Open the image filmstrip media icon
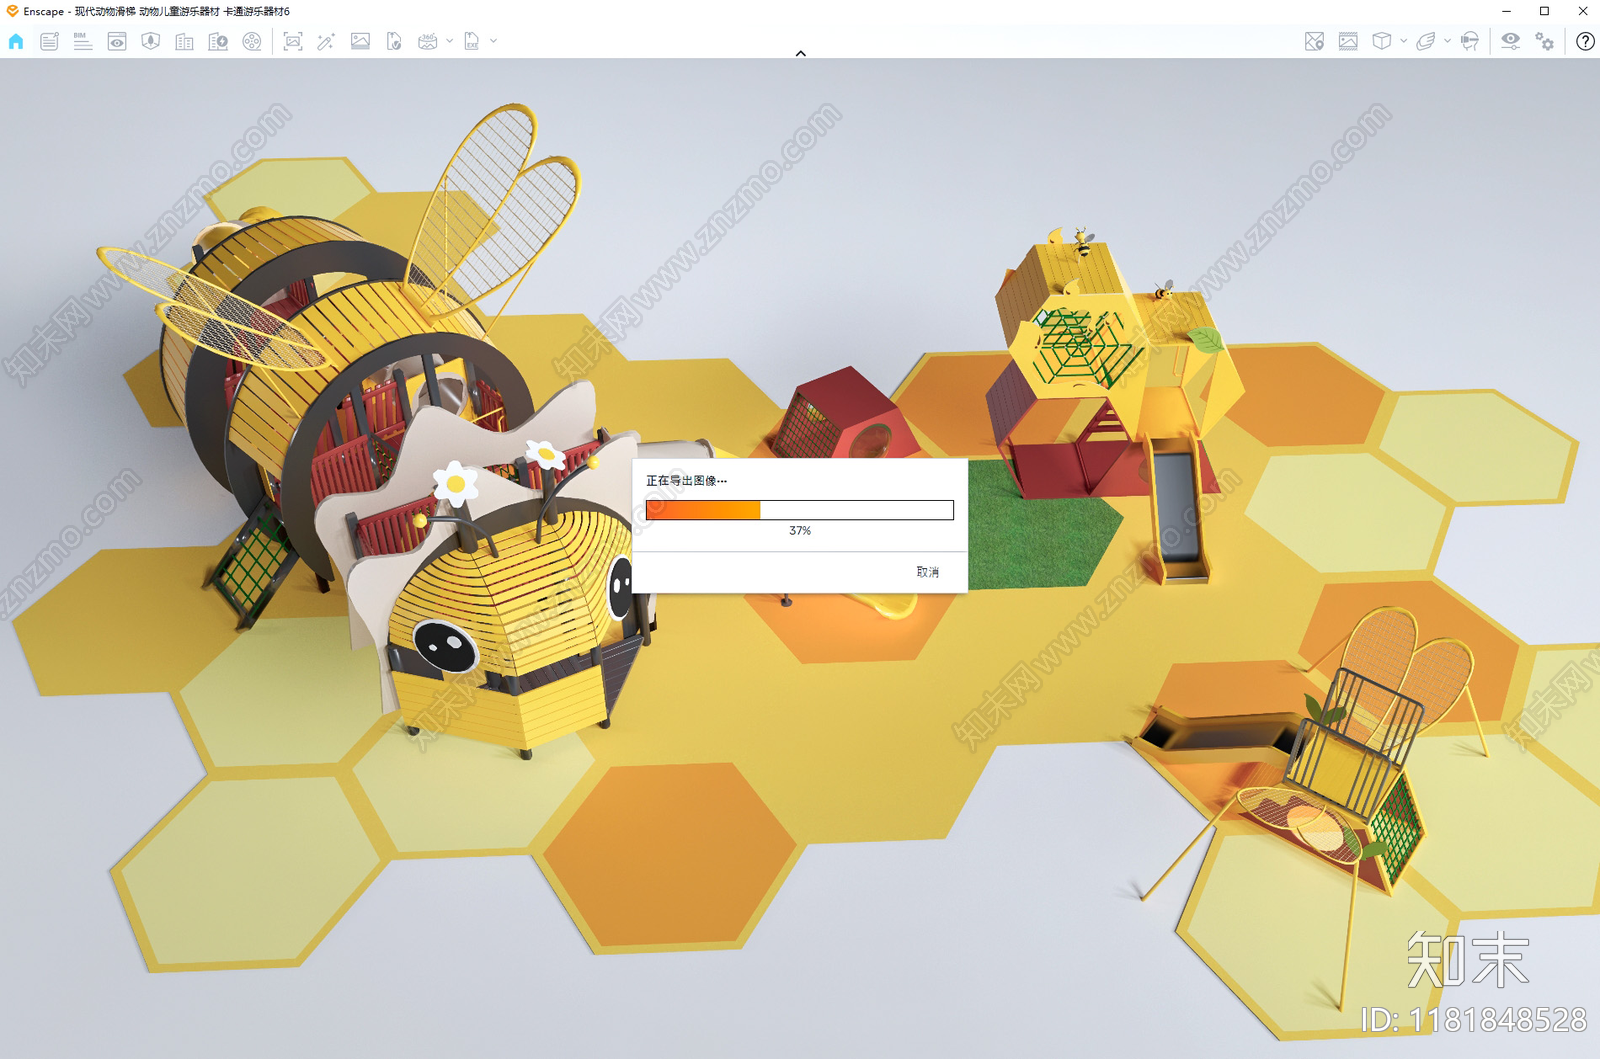1600x1059 pixels. pyautogui.click(x=1348, y=41)
